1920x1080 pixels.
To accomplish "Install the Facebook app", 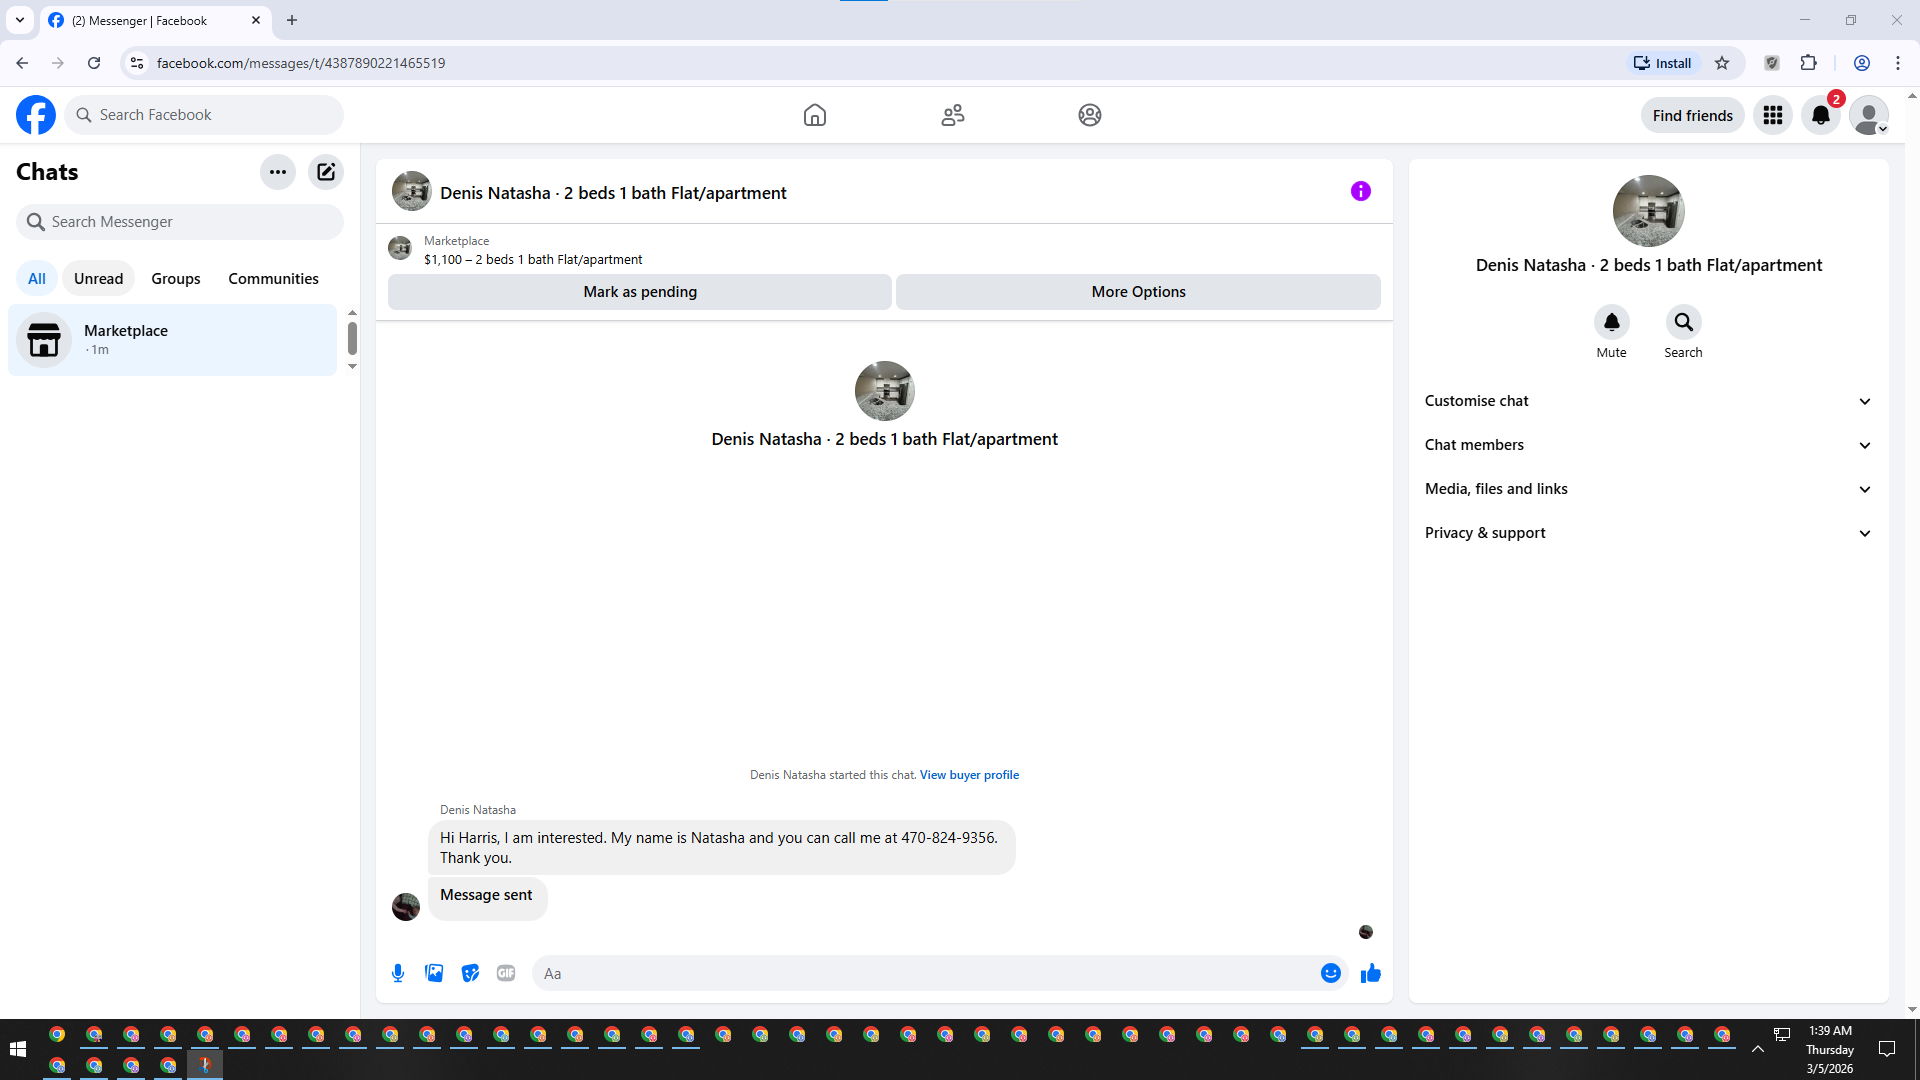I will click(1663, 63).
